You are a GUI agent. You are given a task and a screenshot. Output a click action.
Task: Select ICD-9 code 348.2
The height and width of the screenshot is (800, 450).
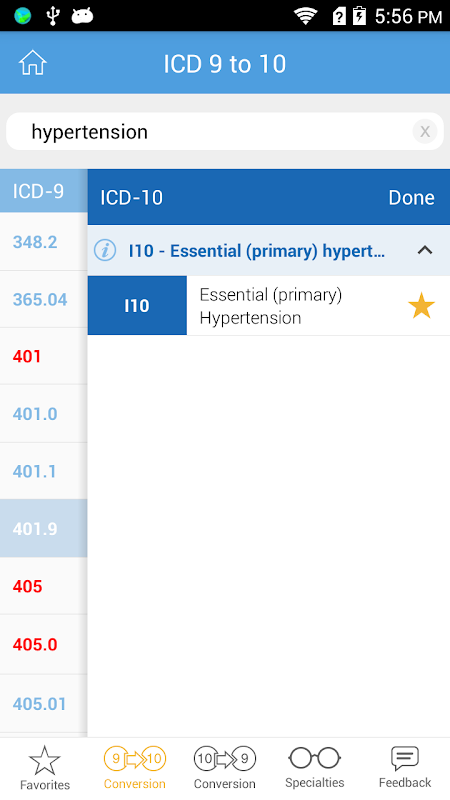(x=43, y=242)
